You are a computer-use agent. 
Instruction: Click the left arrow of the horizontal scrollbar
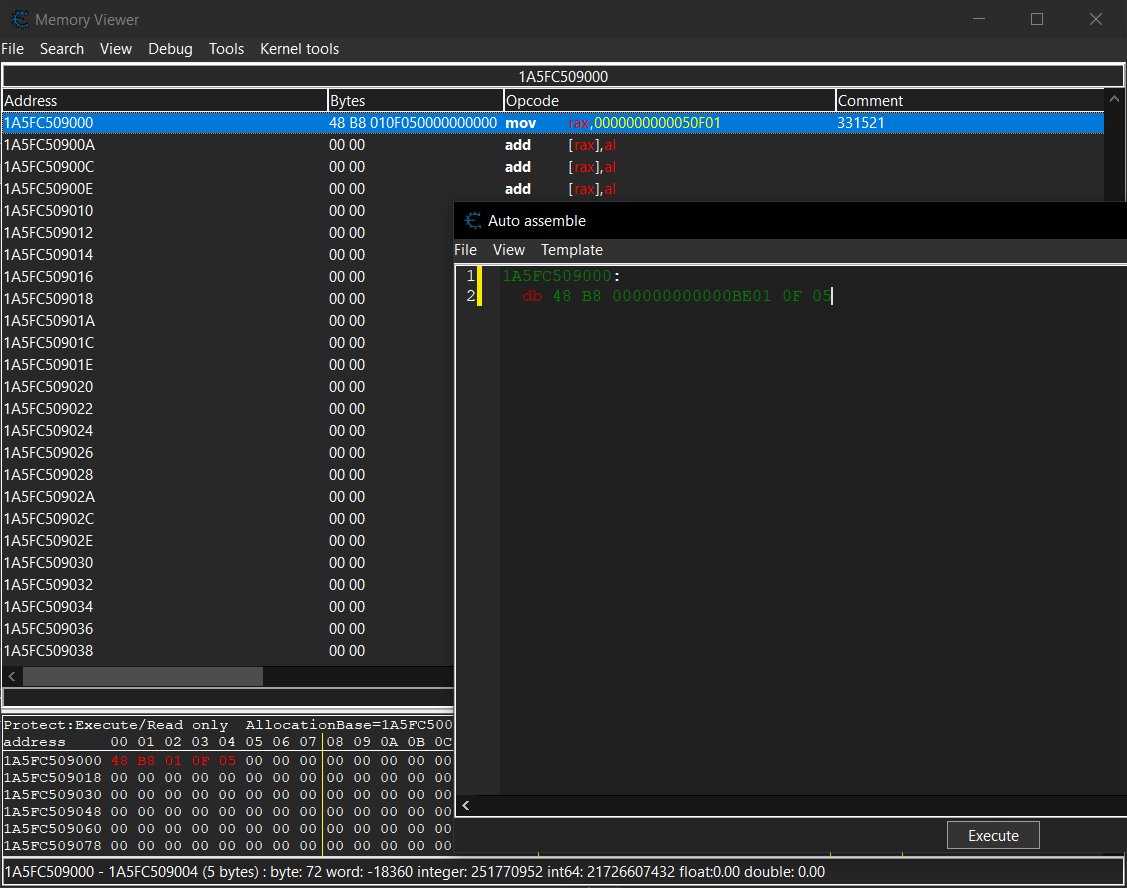(x=12, y=676)
